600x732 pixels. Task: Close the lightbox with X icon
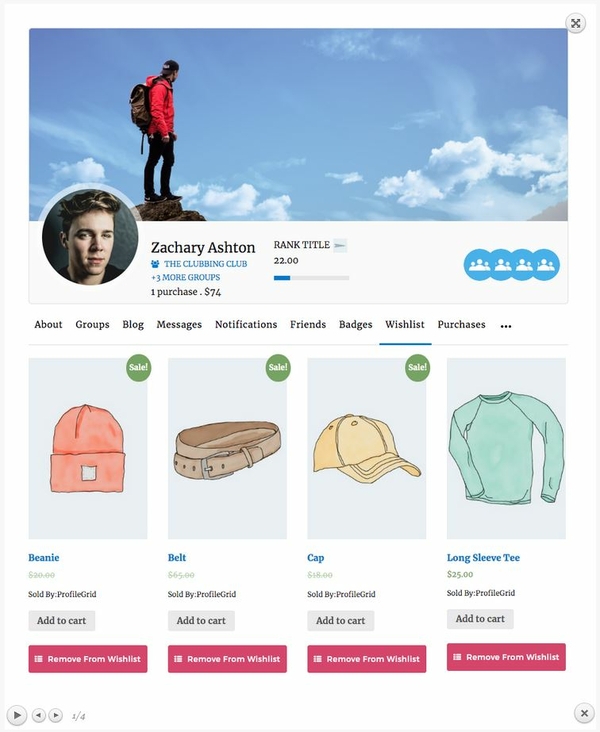[584, 713]
